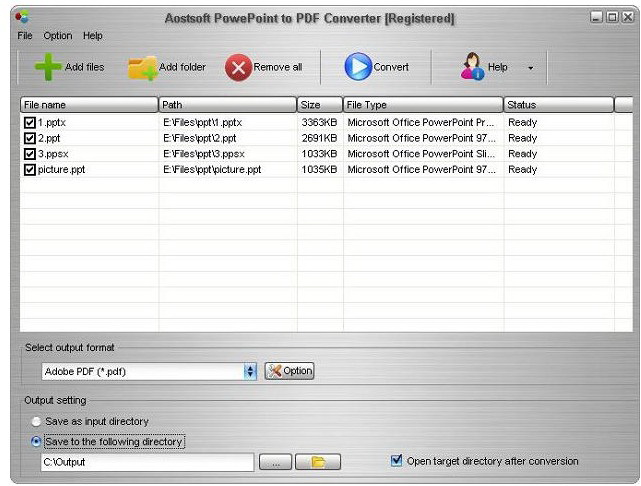Uncheck the picture.ppt file checkbox
Viewport: 641px width, 486px height.
click(x=30, y=169)
